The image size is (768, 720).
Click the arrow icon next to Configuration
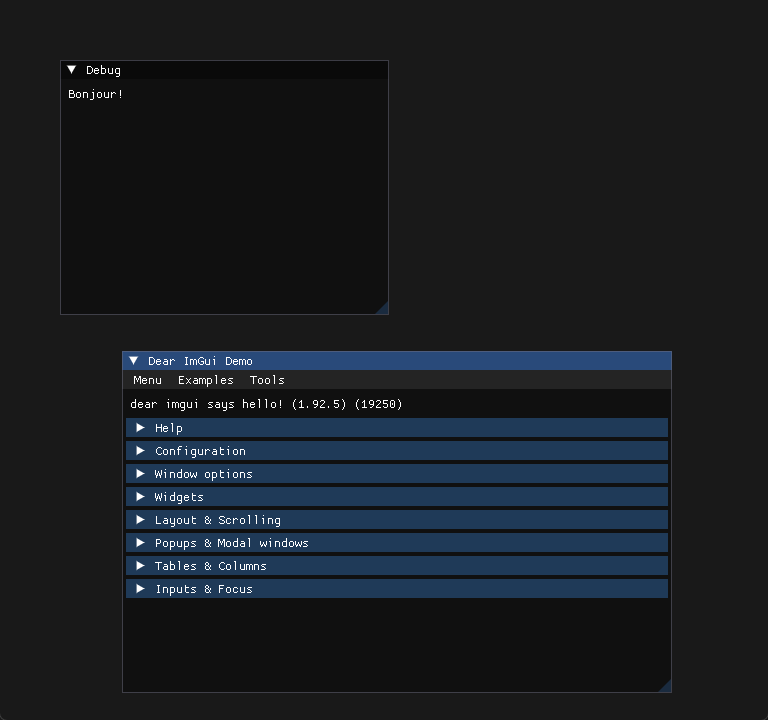(x=141, y=451)
